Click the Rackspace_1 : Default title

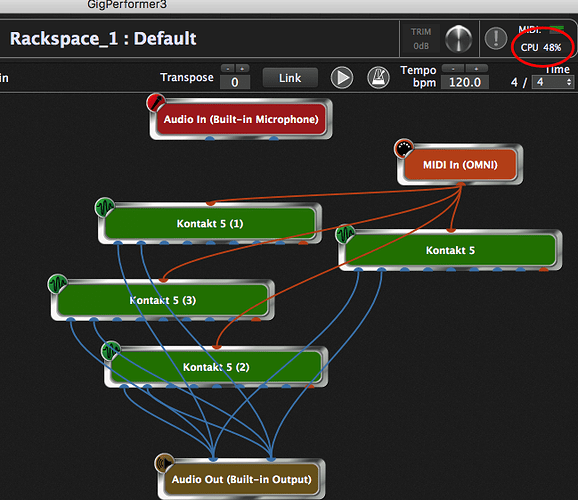coord(103,38)
